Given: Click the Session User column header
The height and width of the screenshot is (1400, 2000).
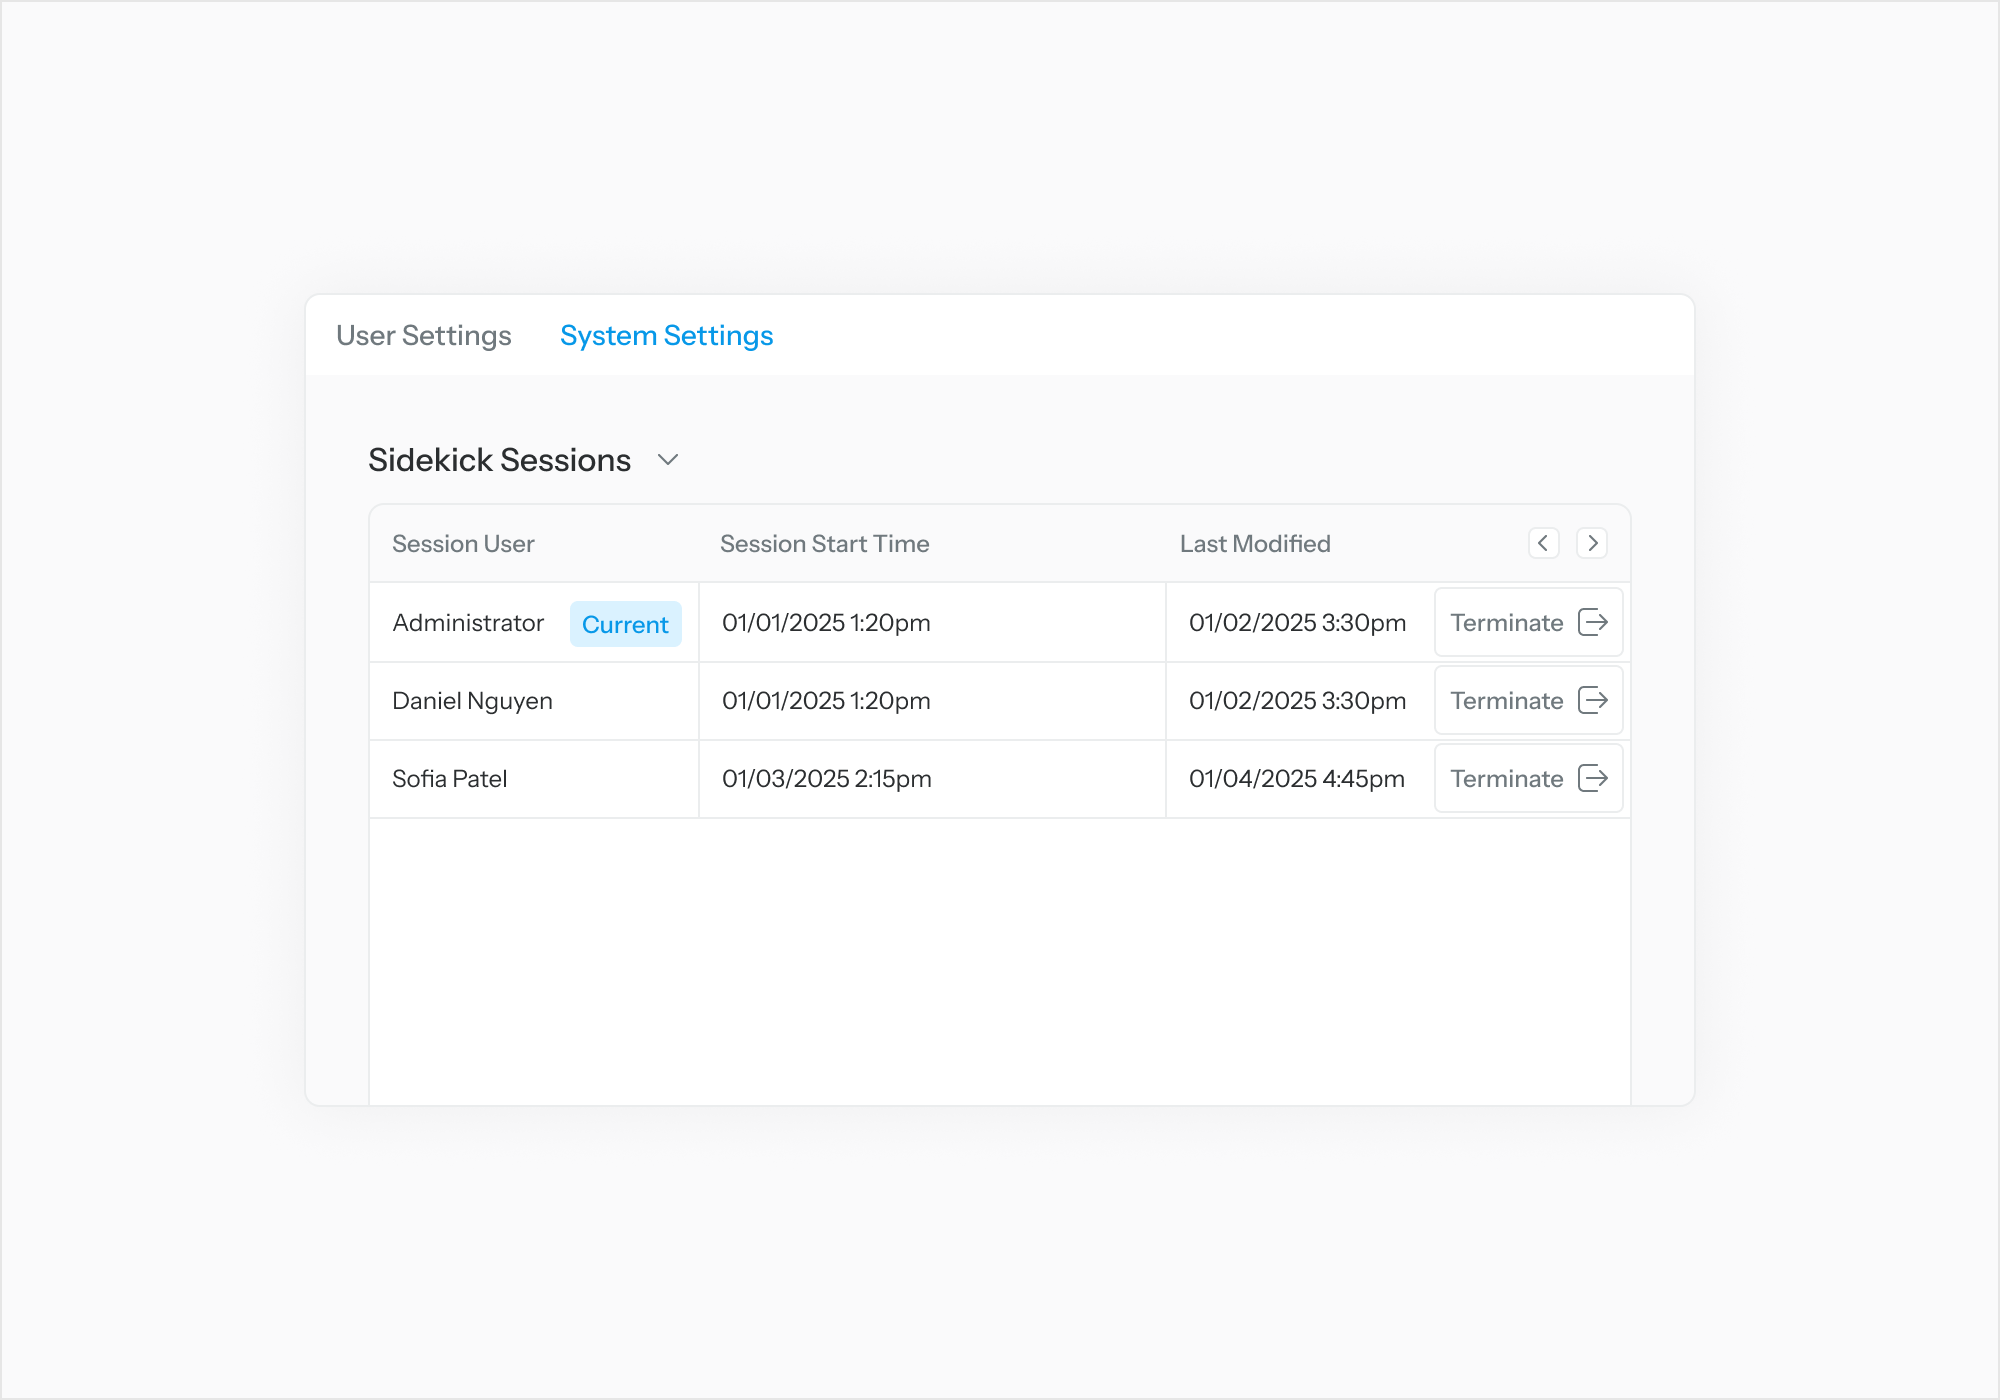Looking at the screenshot, I should [463, 544].
